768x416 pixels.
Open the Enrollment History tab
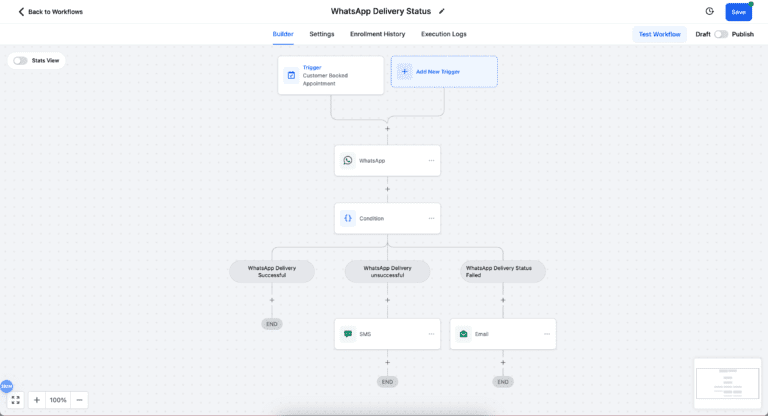click(x=378, y=34)
